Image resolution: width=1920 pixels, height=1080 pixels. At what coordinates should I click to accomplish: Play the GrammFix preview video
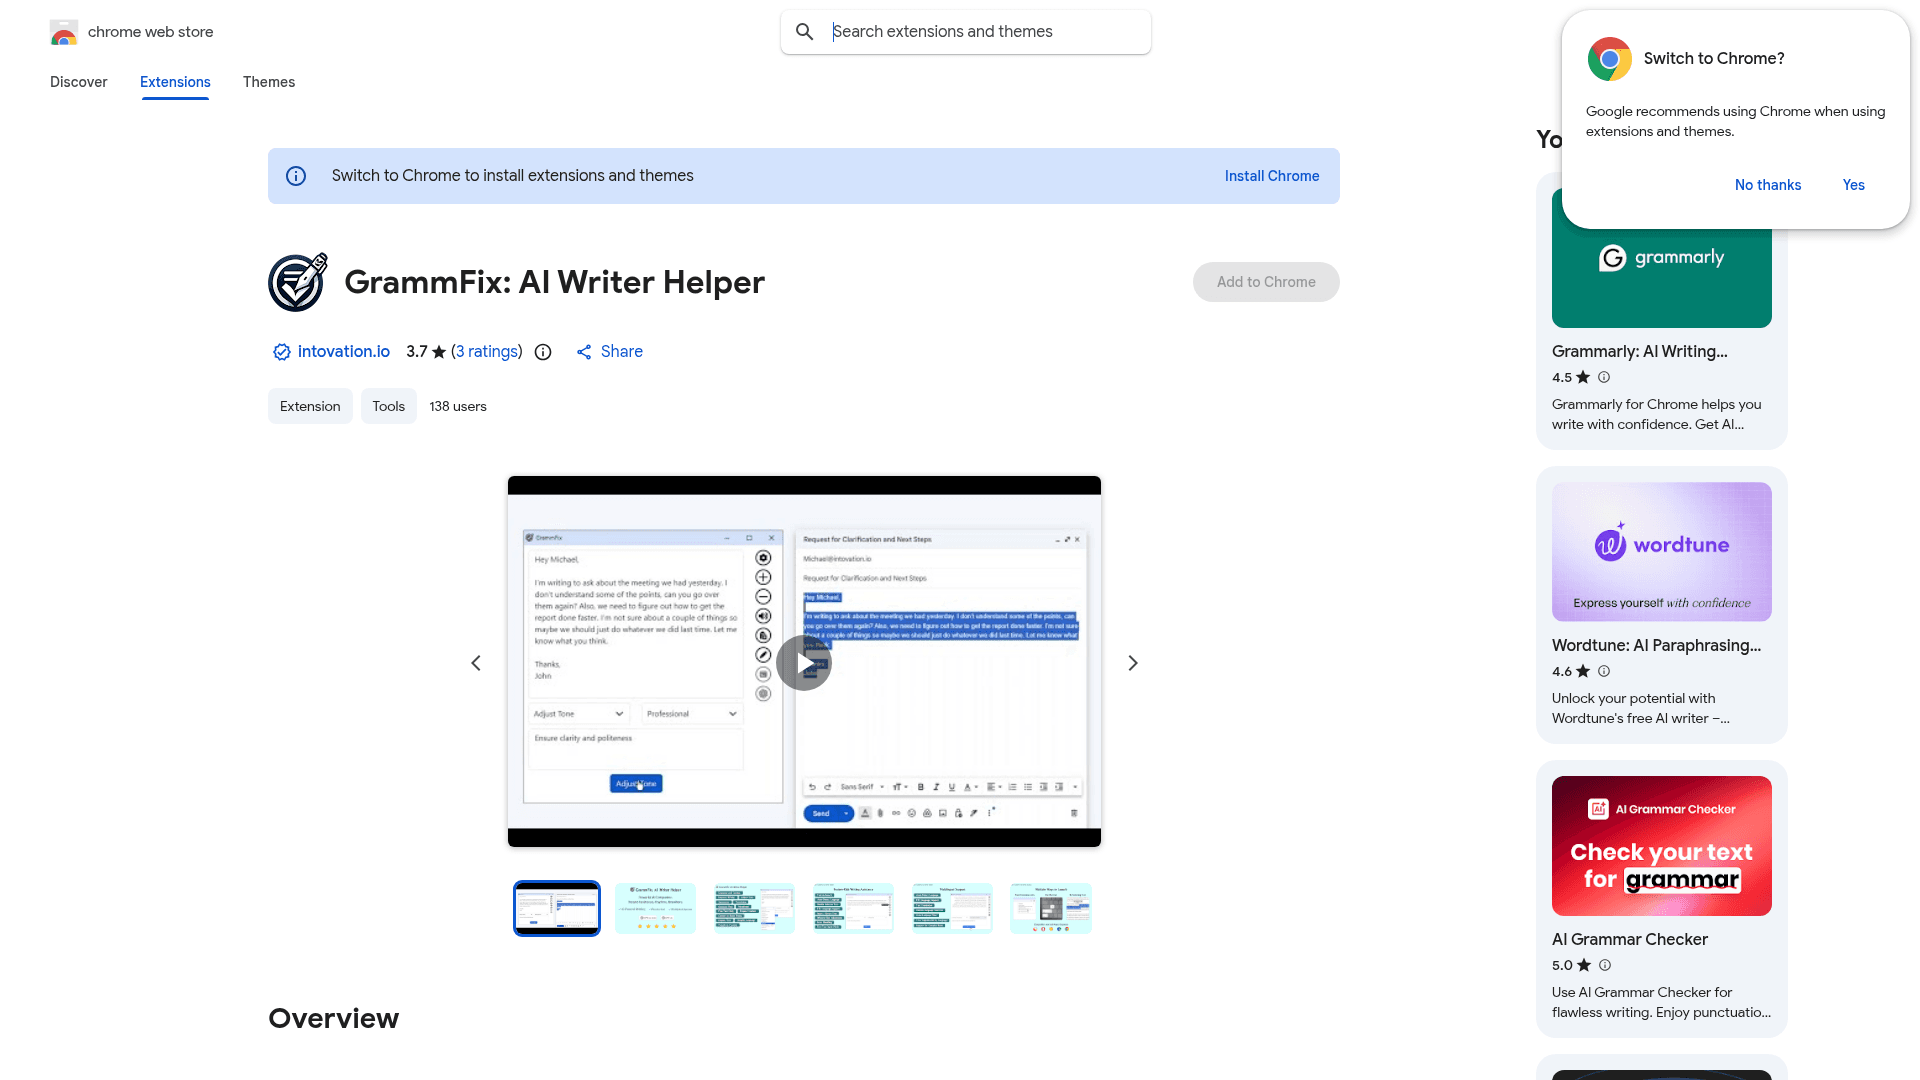804,663
